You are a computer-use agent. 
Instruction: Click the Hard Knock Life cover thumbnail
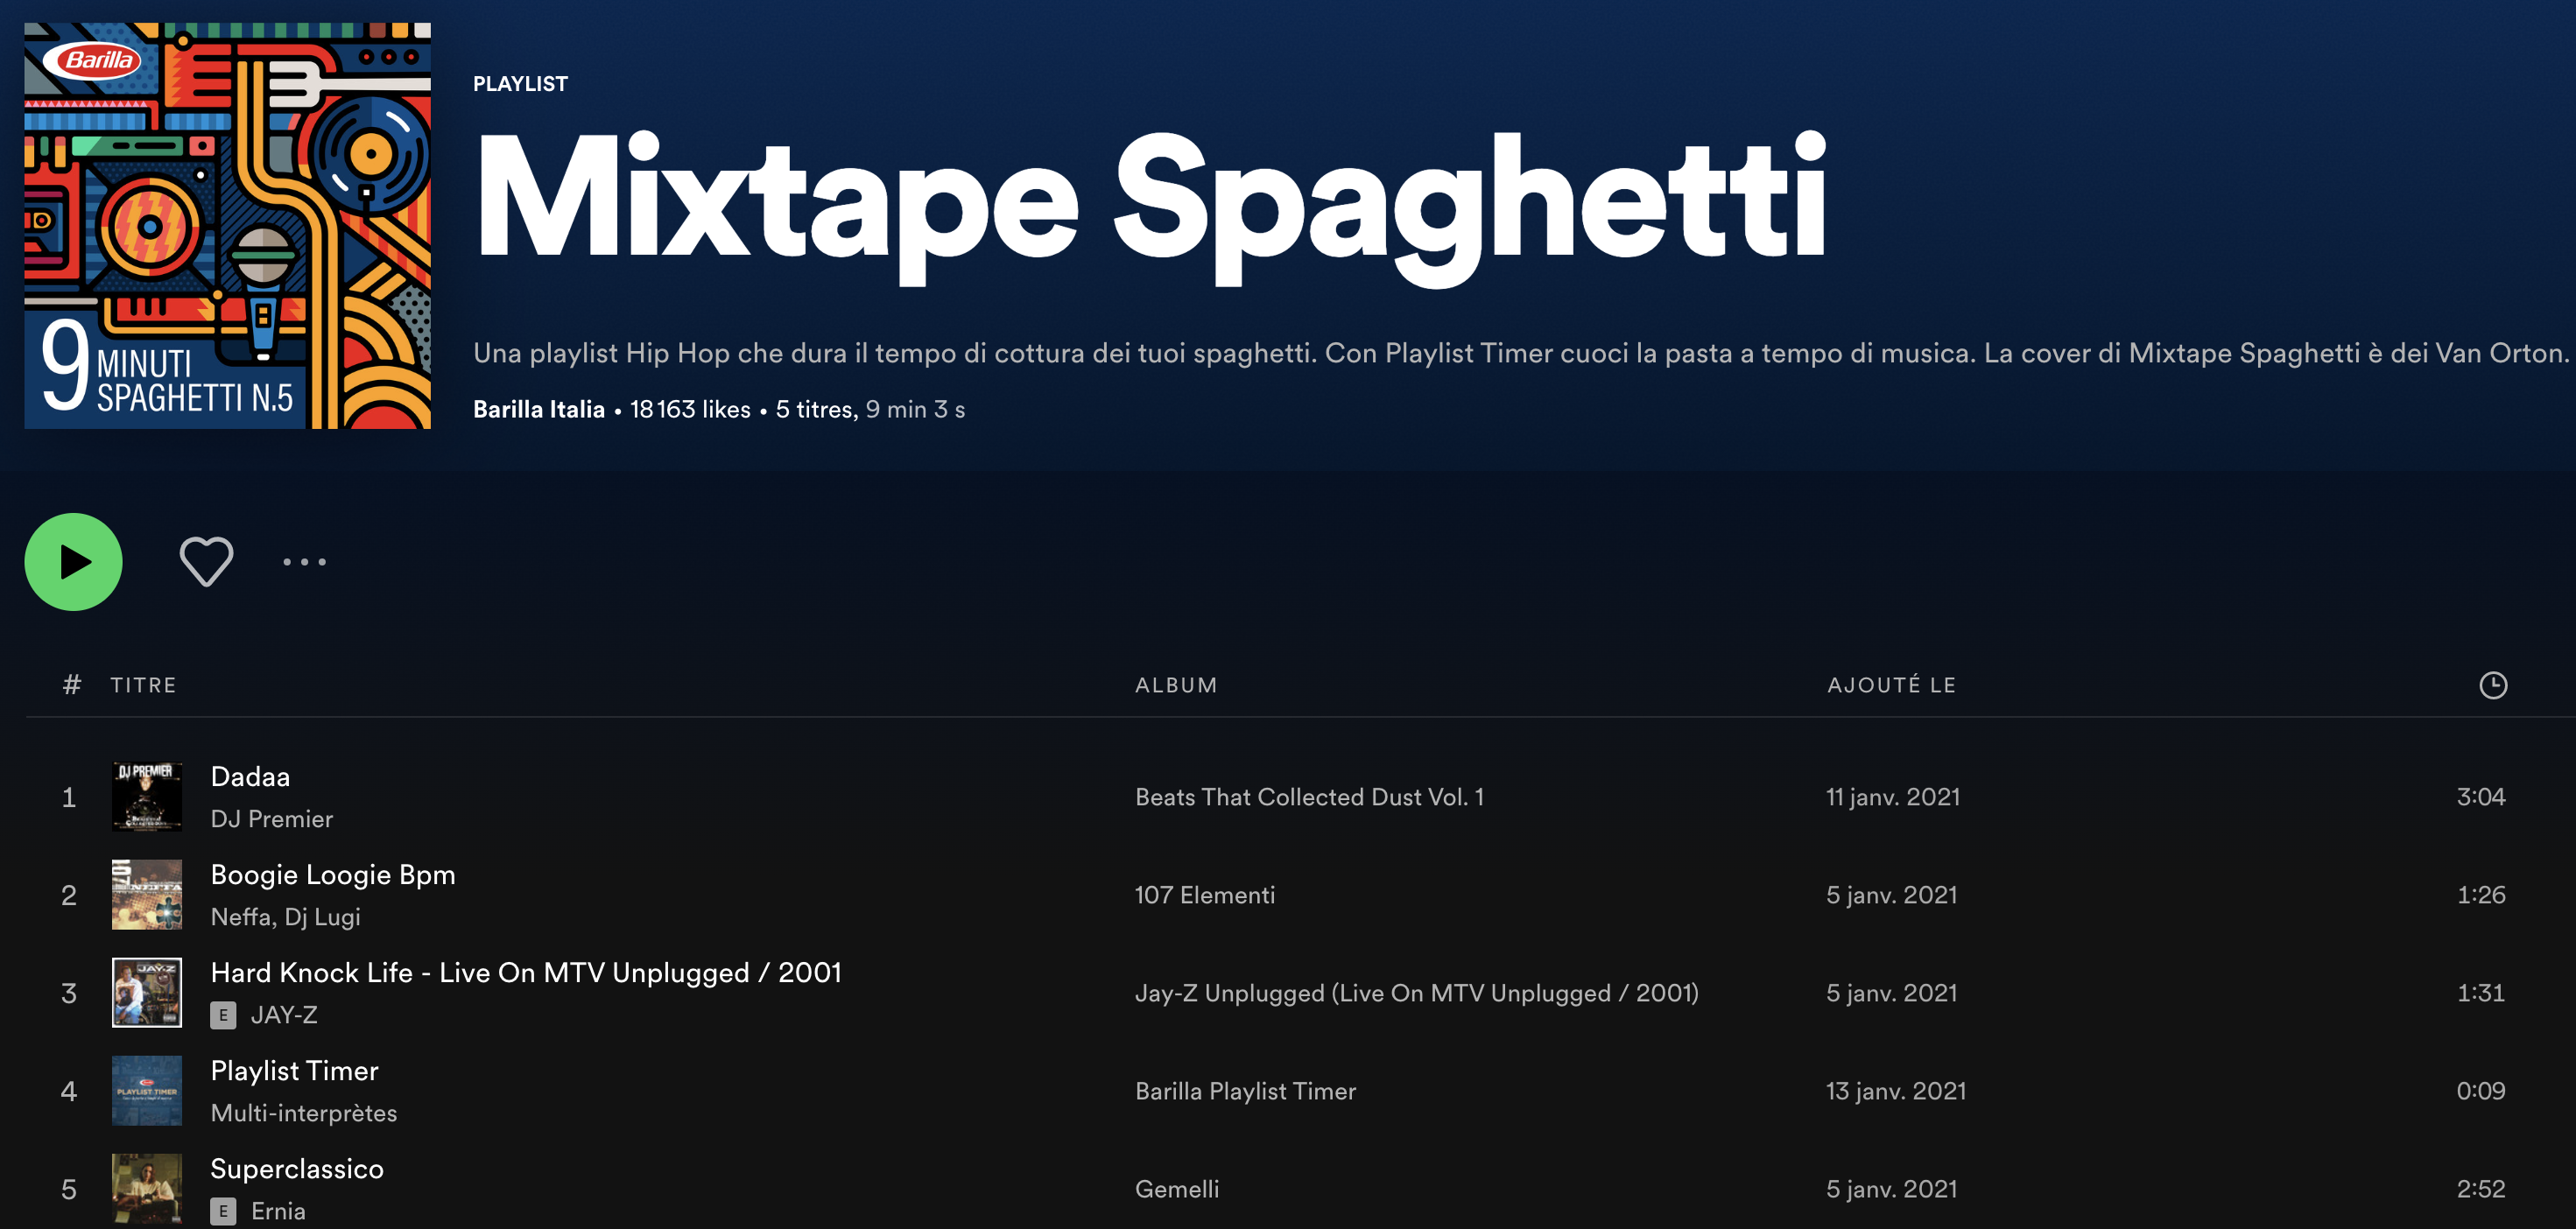point(147,993)
